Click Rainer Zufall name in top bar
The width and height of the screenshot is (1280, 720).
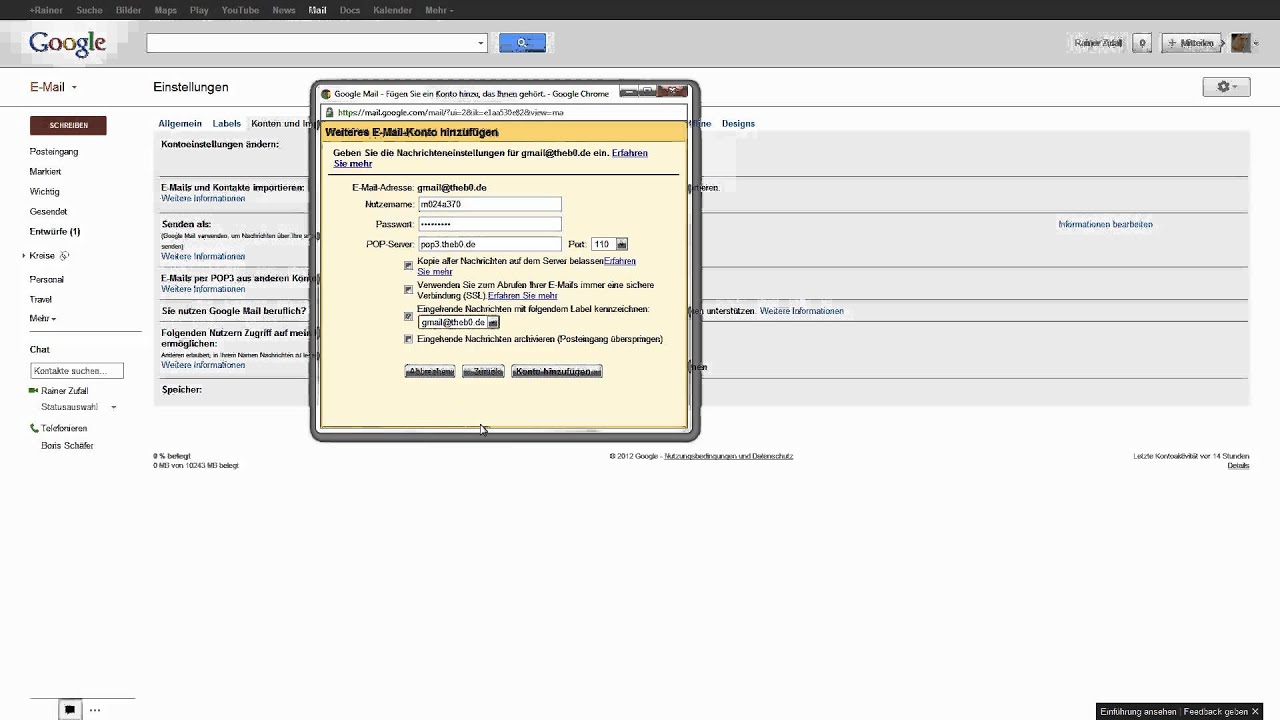click(1098, 43)
